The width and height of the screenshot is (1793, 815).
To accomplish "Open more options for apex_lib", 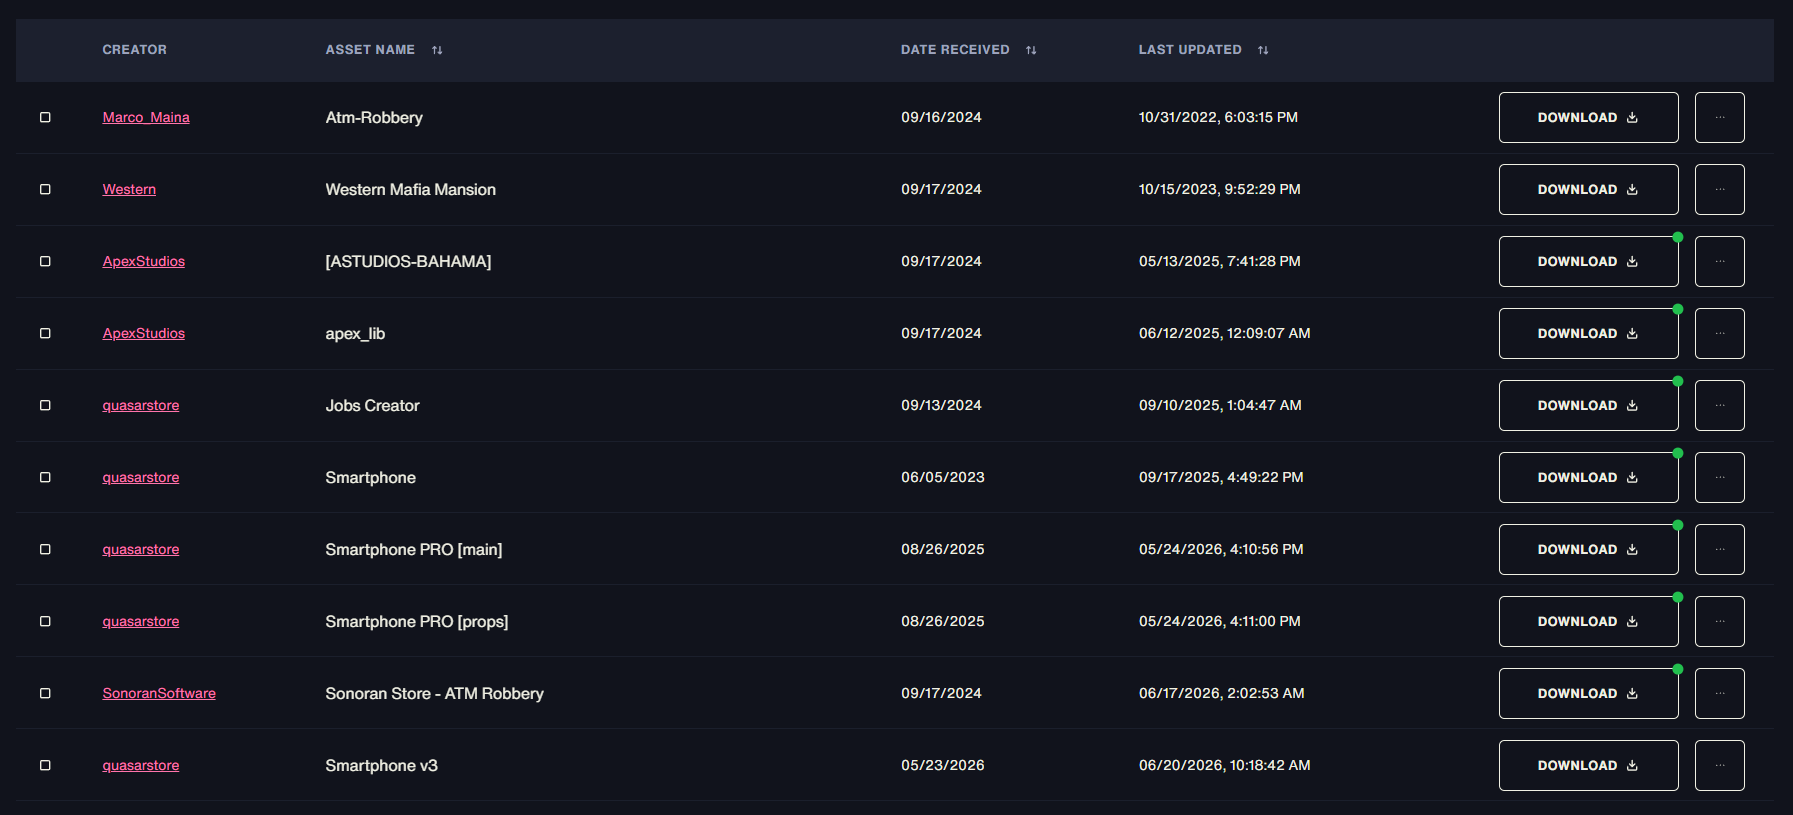I will point(1719,333).
